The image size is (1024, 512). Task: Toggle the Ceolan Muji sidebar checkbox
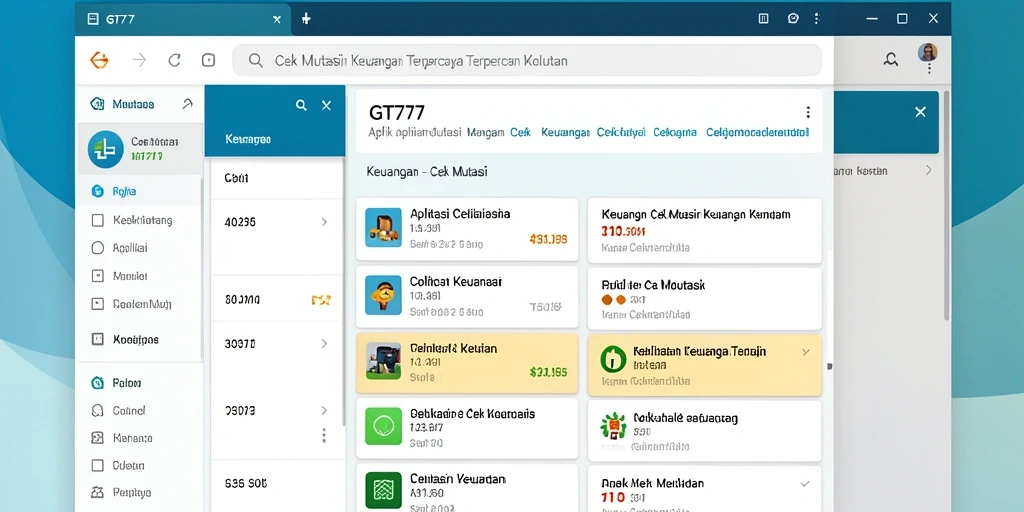(98, 304)
